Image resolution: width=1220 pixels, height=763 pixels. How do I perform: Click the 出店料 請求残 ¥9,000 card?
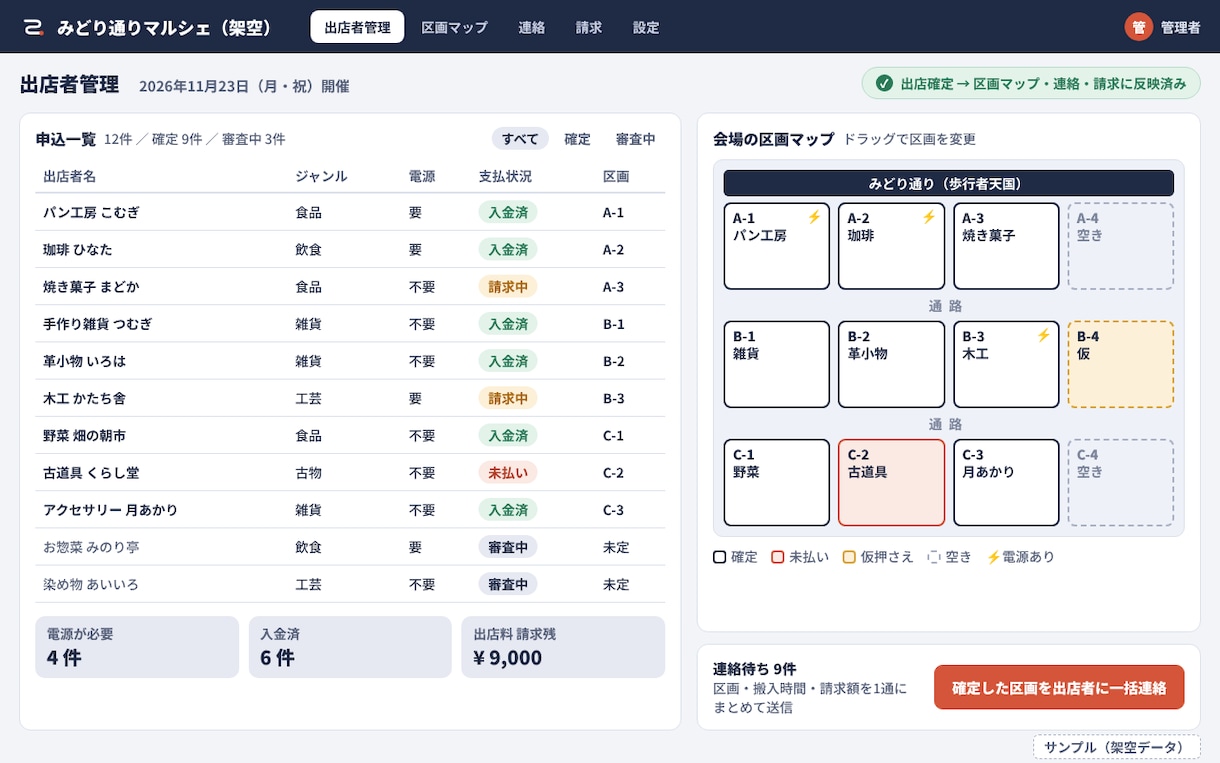[563, 647]
